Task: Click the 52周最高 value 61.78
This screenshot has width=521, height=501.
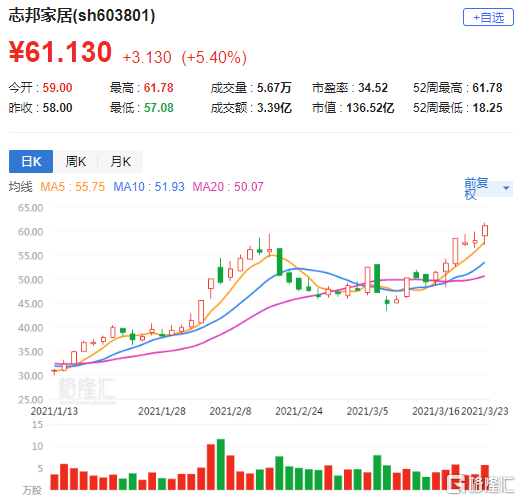Action: pyautogui.click(x=487, y=88)
